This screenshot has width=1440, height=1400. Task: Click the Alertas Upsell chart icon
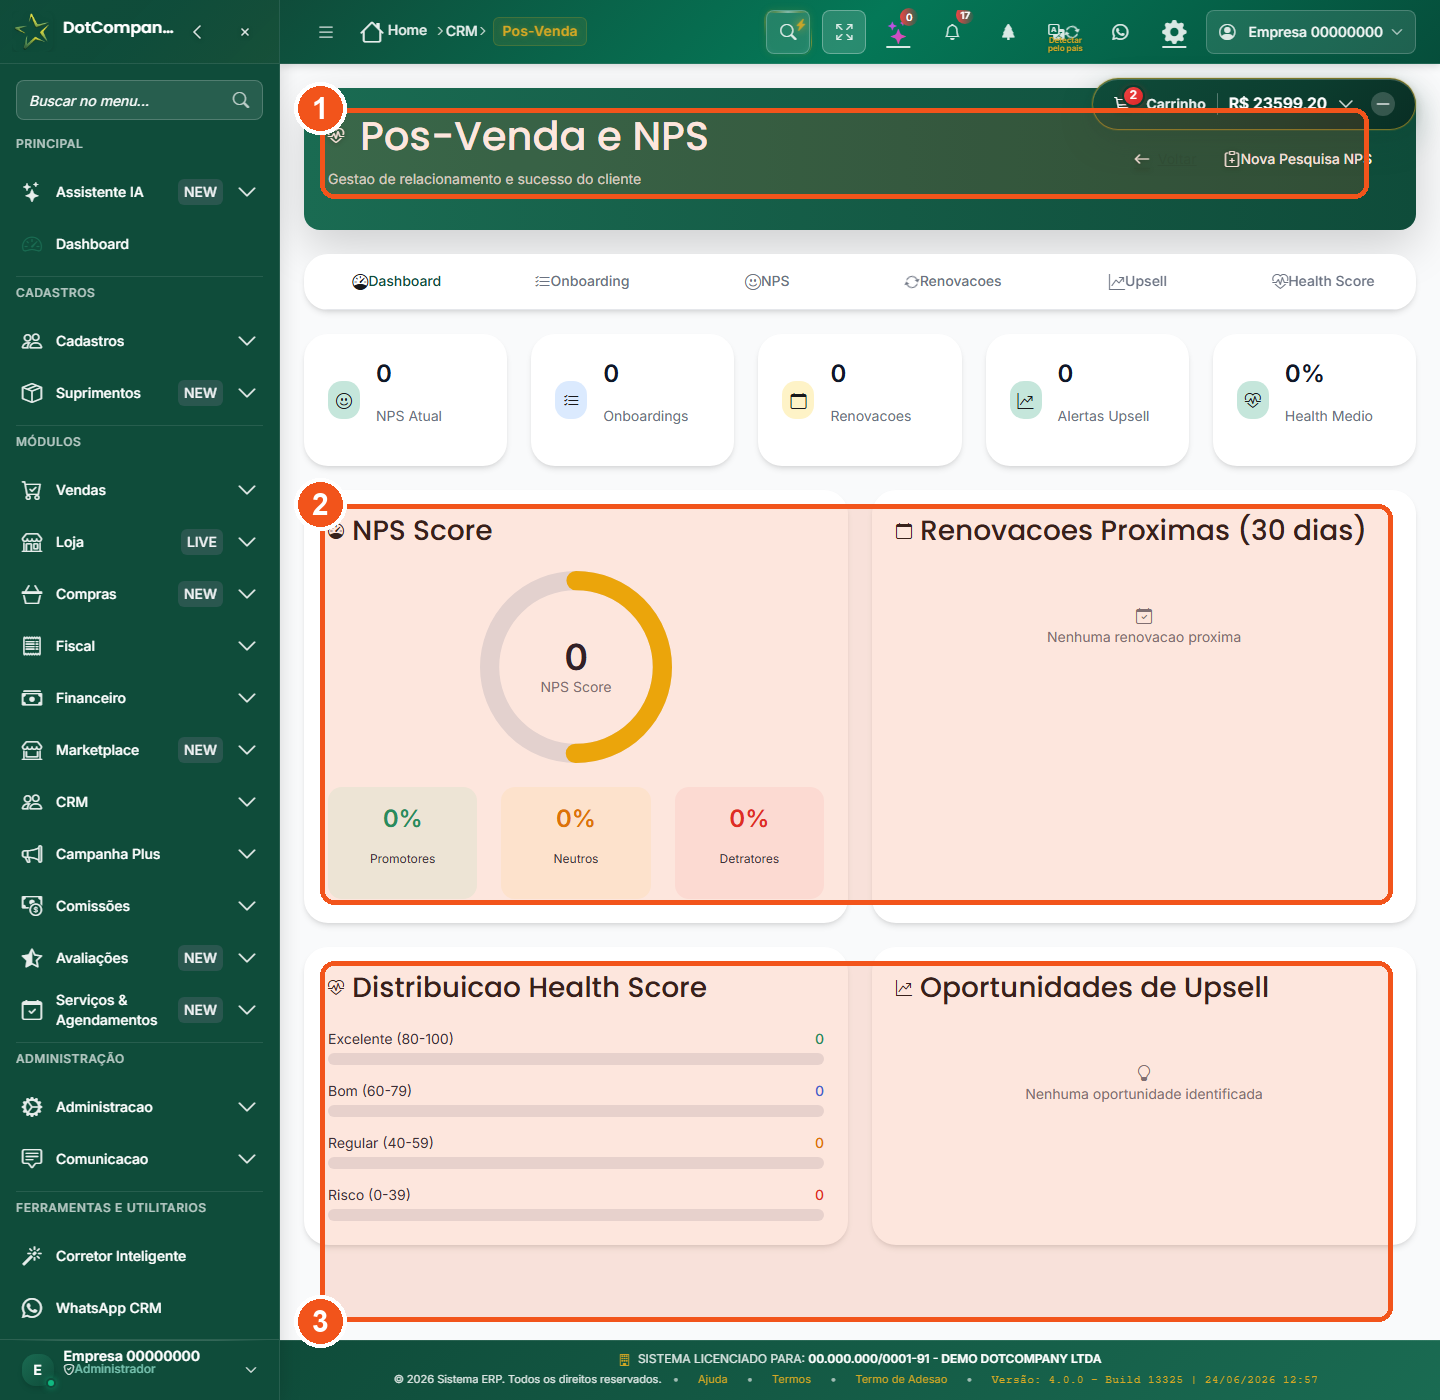click(x=1026, y=400)
